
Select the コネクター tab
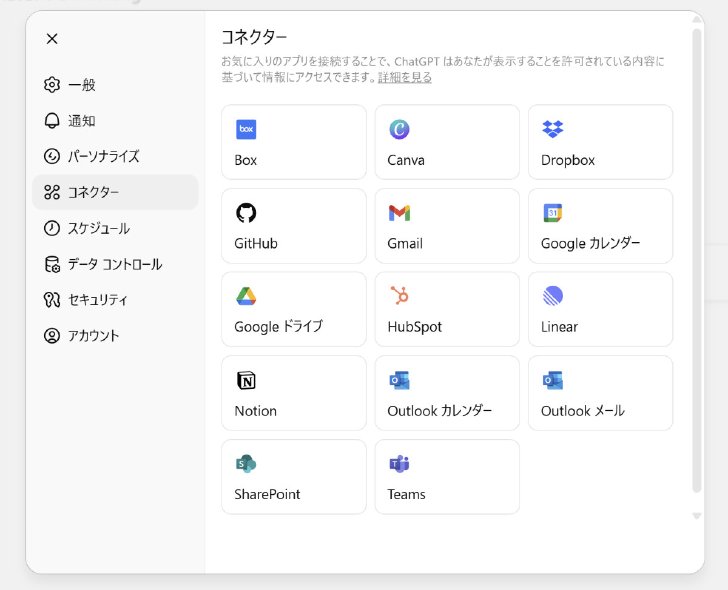[115, 192]
